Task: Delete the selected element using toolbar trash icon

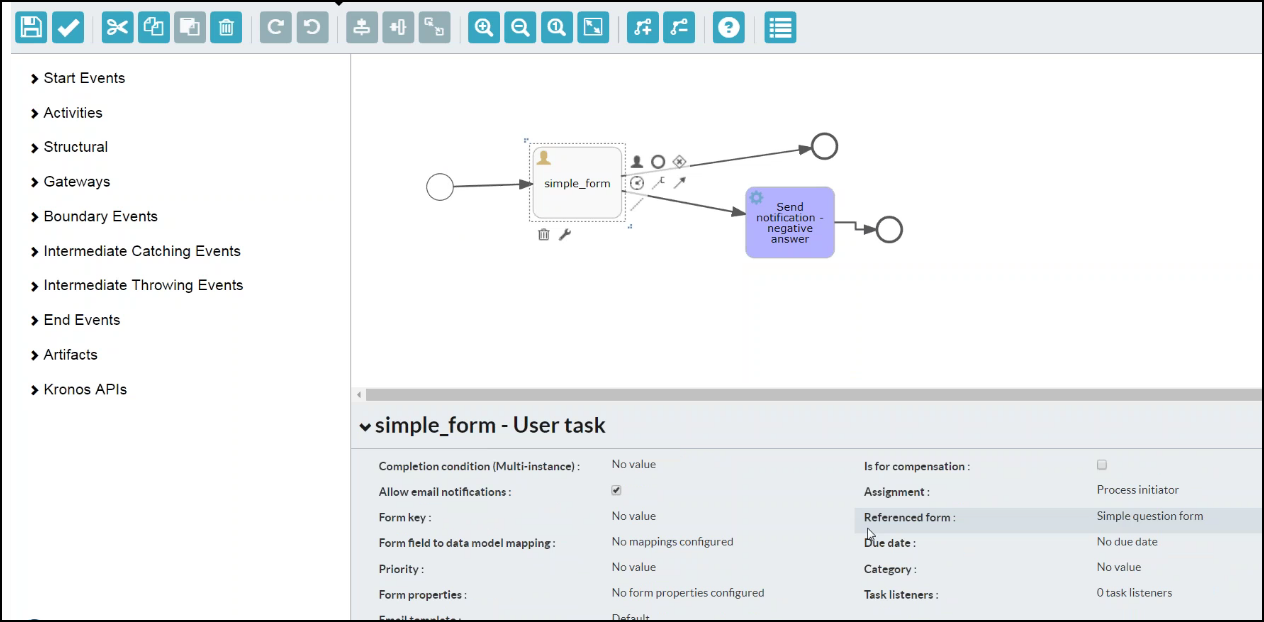Action: pos(226,27)
